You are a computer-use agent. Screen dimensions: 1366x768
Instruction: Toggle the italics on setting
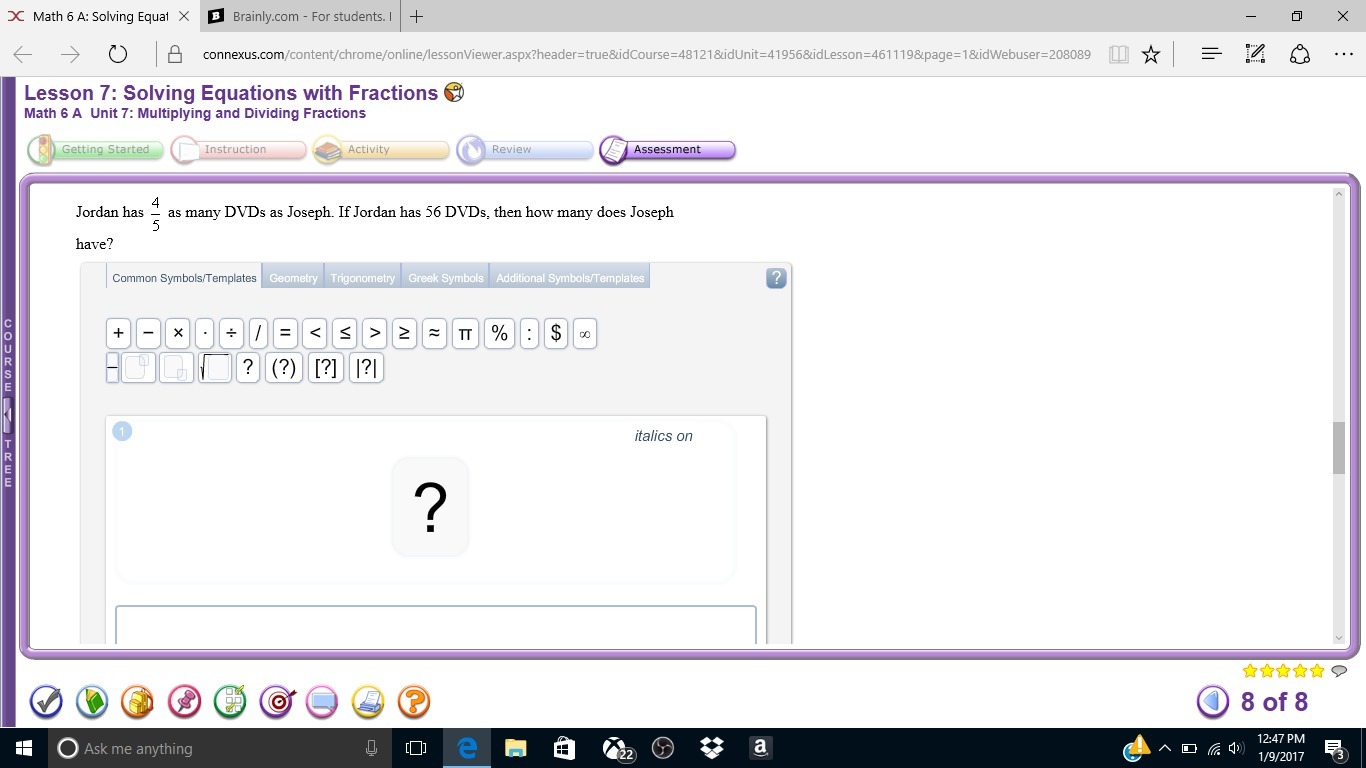(x=663, y=436)
